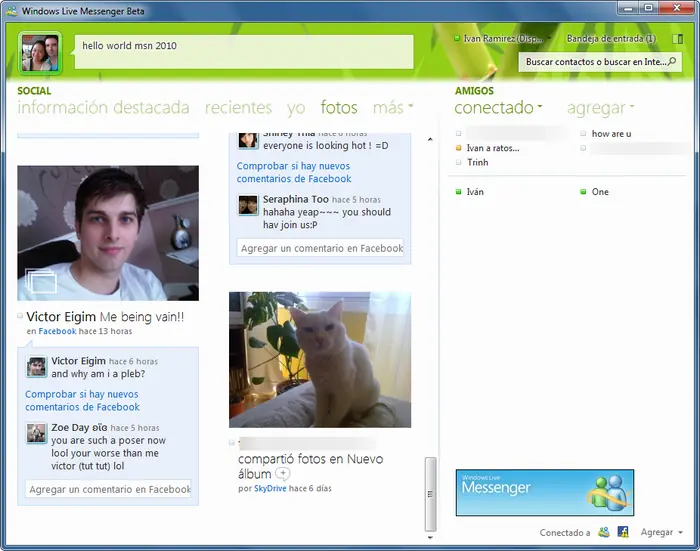Screen dimensions: 700x551
Task: Switch to the fotos tab
Action: click(339, 108)
